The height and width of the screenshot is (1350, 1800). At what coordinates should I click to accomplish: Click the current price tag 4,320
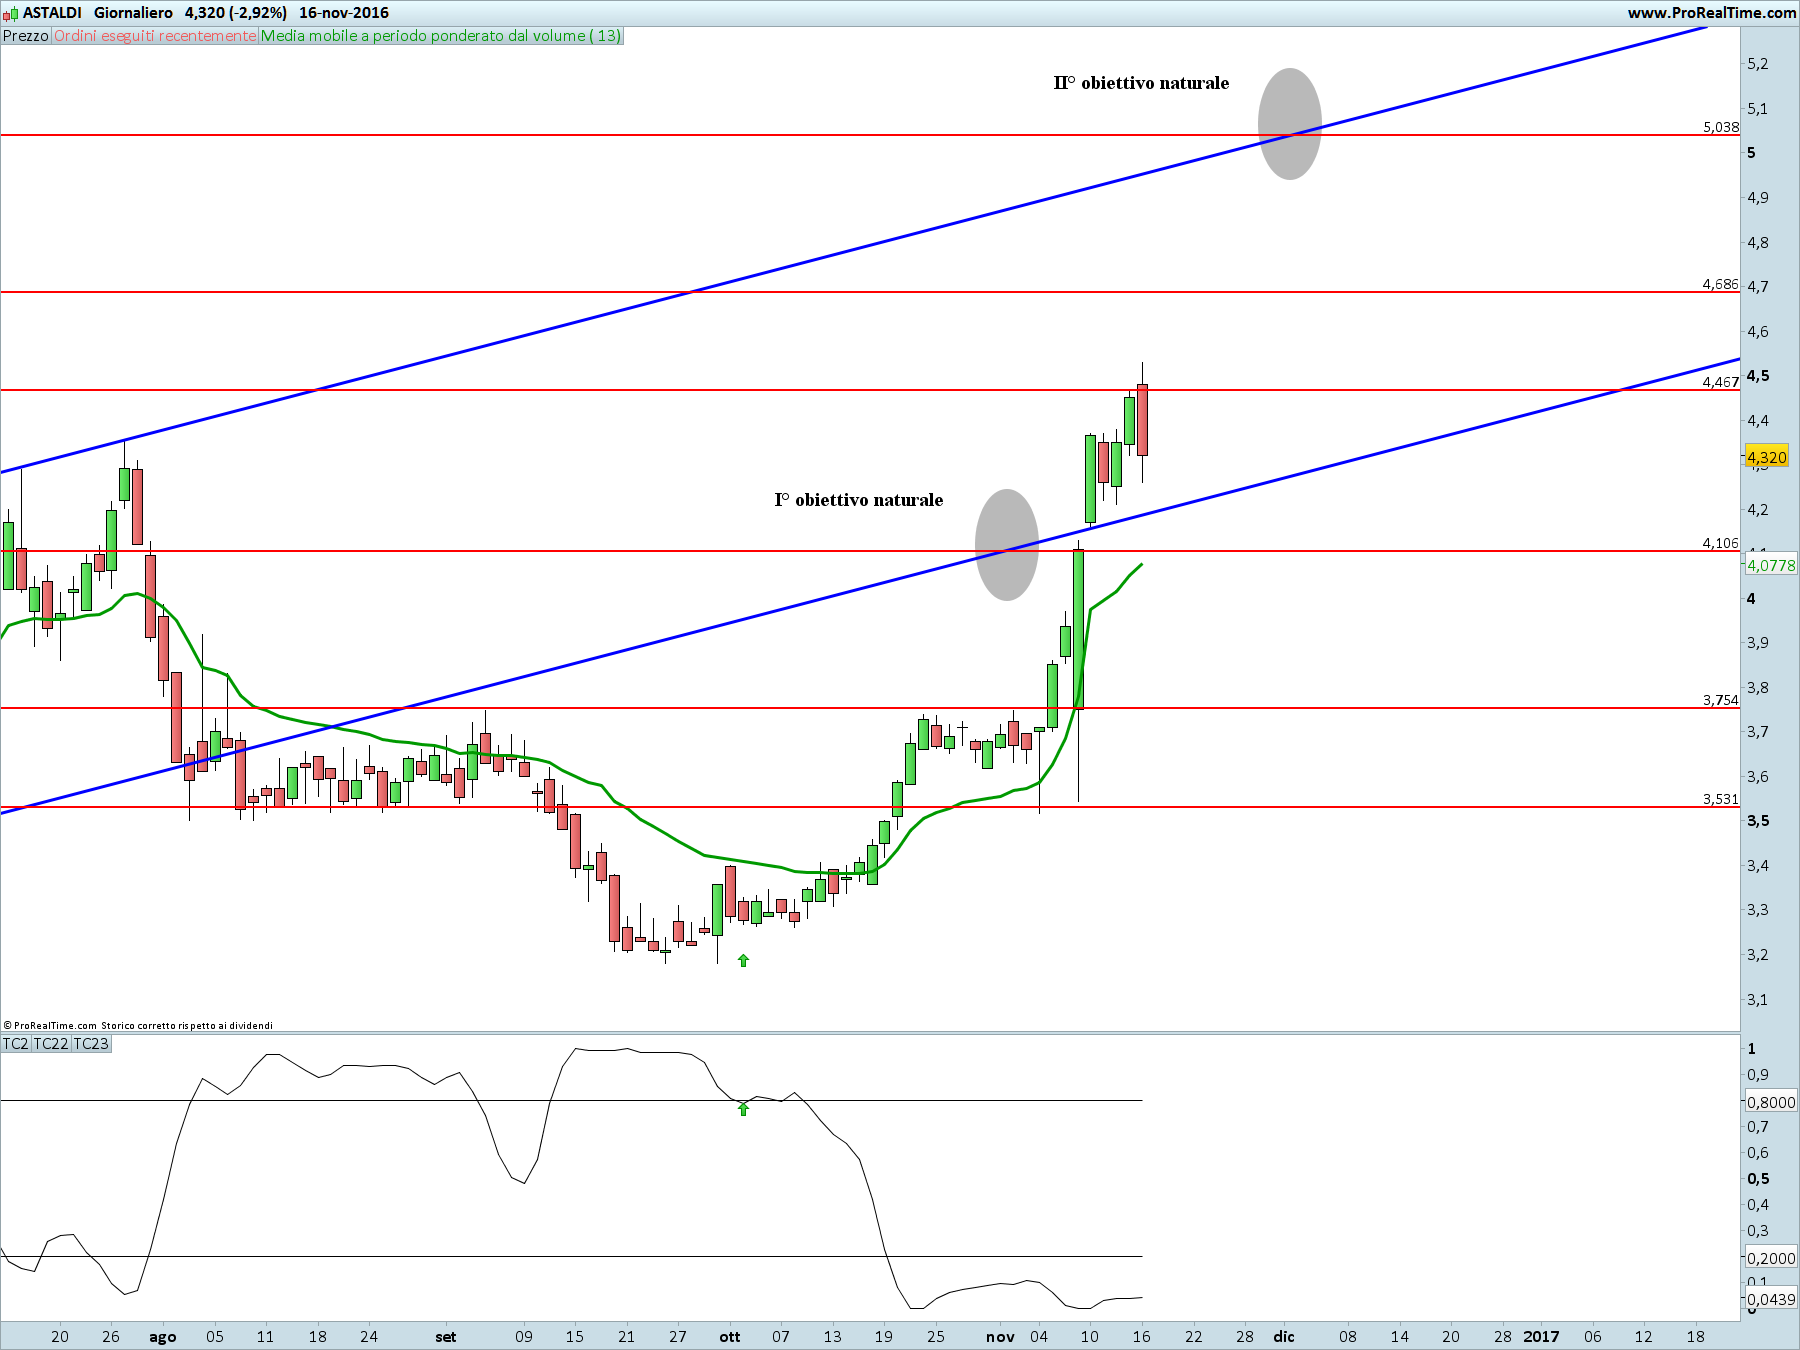click(1767, 457)
